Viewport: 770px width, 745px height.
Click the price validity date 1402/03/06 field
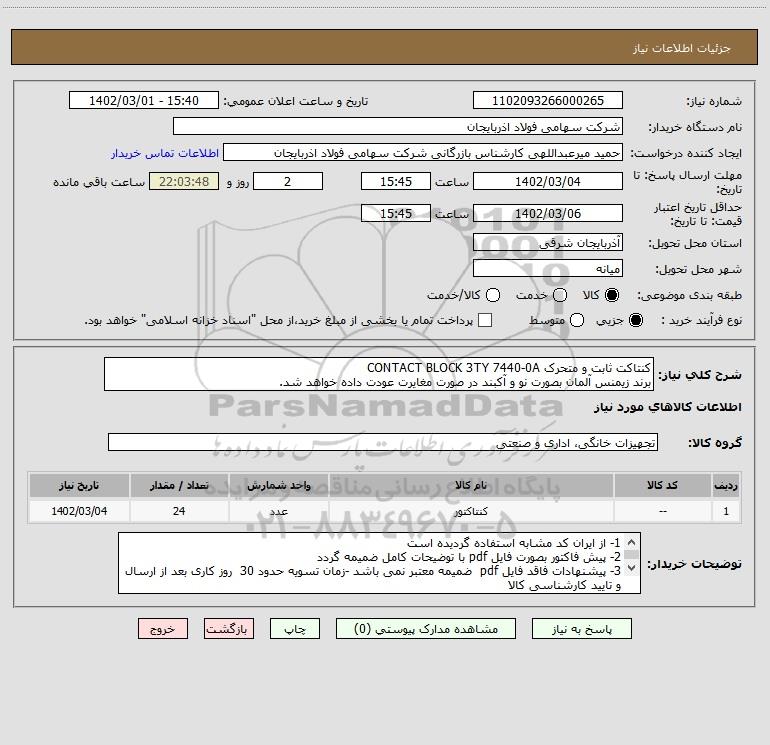548,213
